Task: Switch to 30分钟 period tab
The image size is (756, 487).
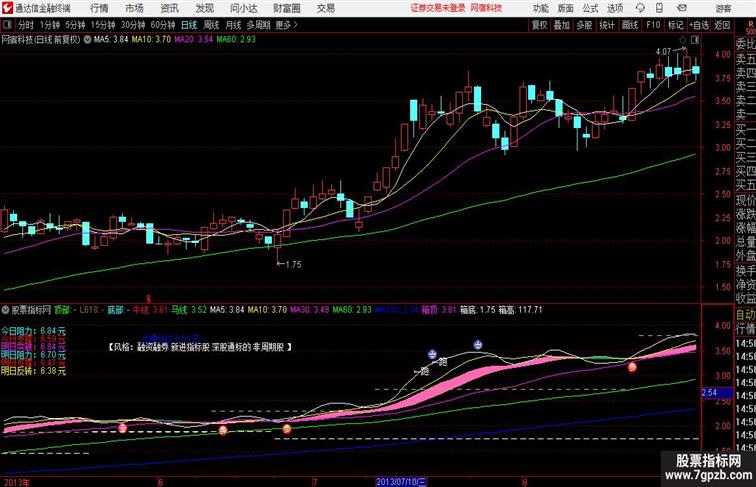Action: coord(133,25)
